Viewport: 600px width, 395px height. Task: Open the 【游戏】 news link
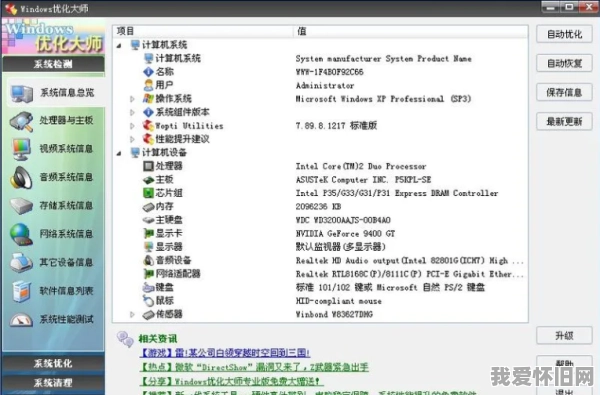[x=225, y=353]
